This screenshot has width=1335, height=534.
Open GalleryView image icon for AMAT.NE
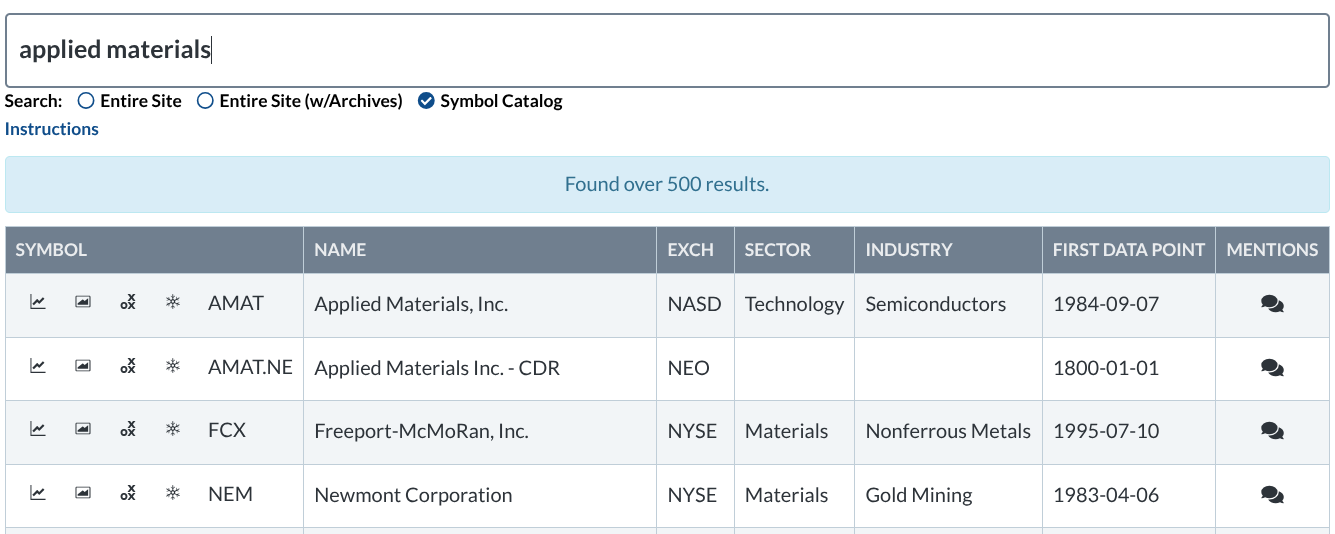pyautogui.click(x=83, y=367)
